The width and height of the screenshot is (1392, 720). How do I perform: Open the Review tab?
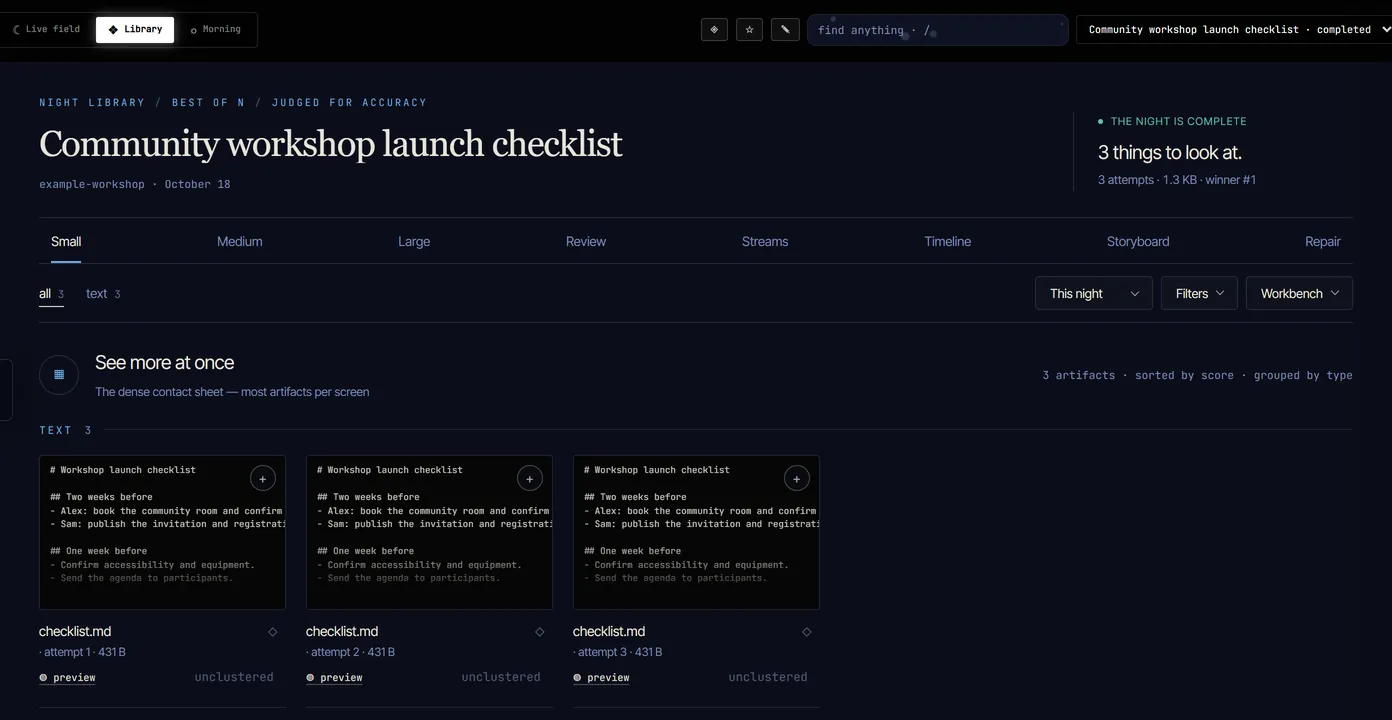(586, 241)
